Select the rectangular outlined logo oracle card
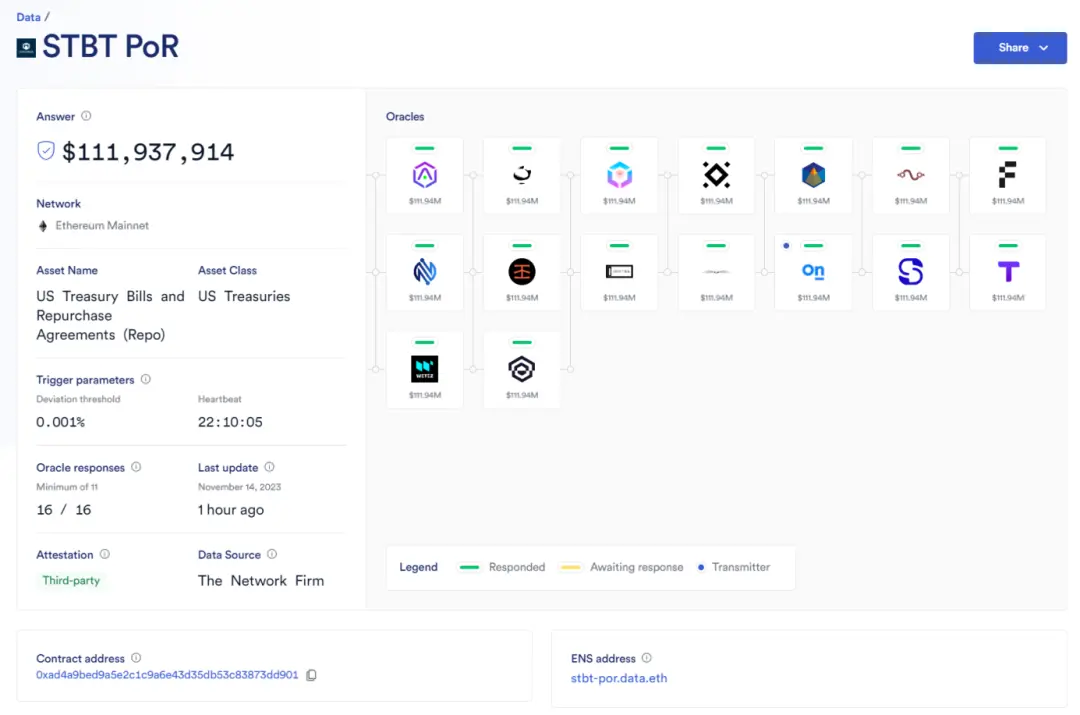1080x715 pixels. click(619, 272)
